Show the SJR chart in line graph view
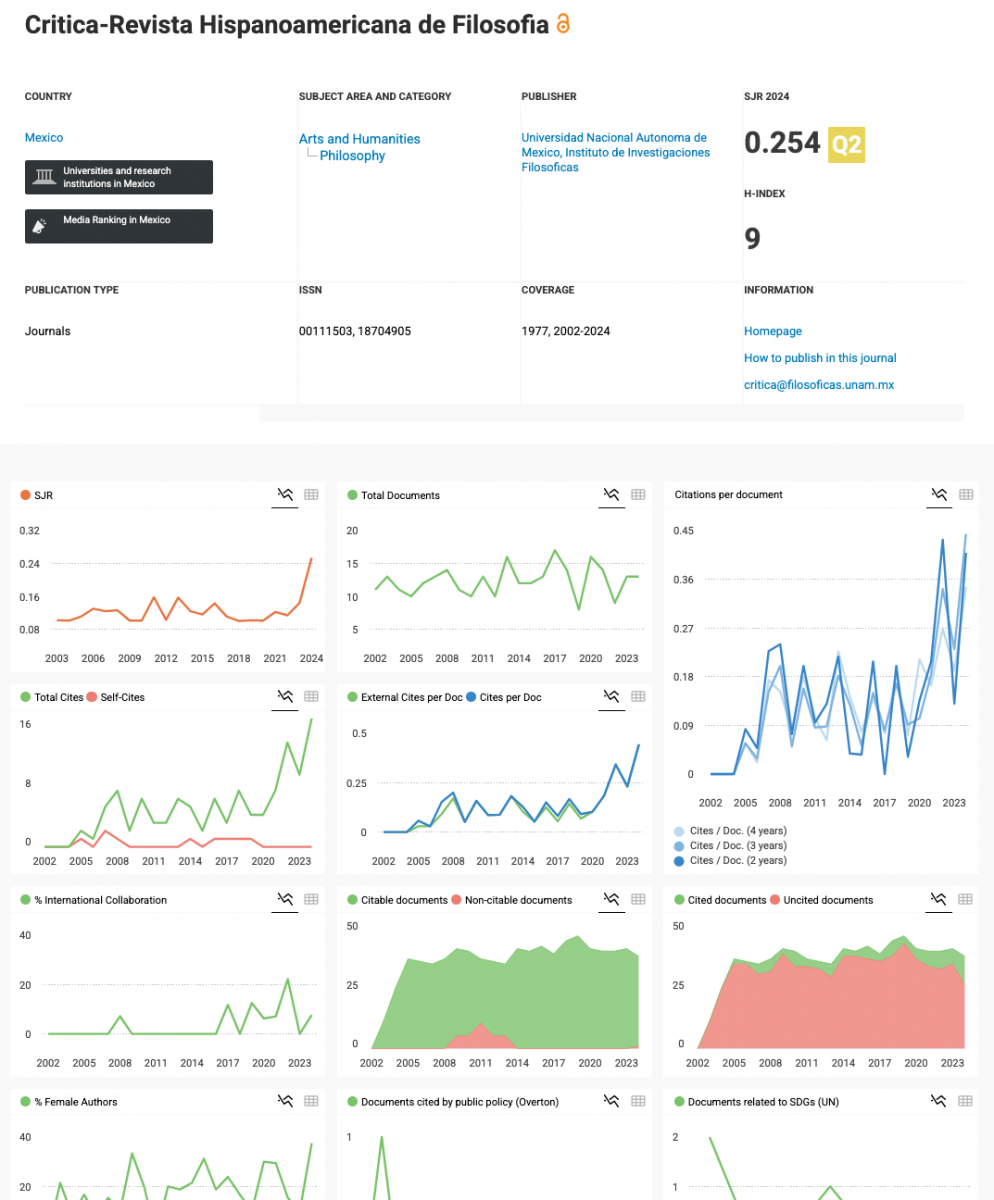The height and width of the screenshot is (1200, 994). pyautogui.click(x=285, y=494)
